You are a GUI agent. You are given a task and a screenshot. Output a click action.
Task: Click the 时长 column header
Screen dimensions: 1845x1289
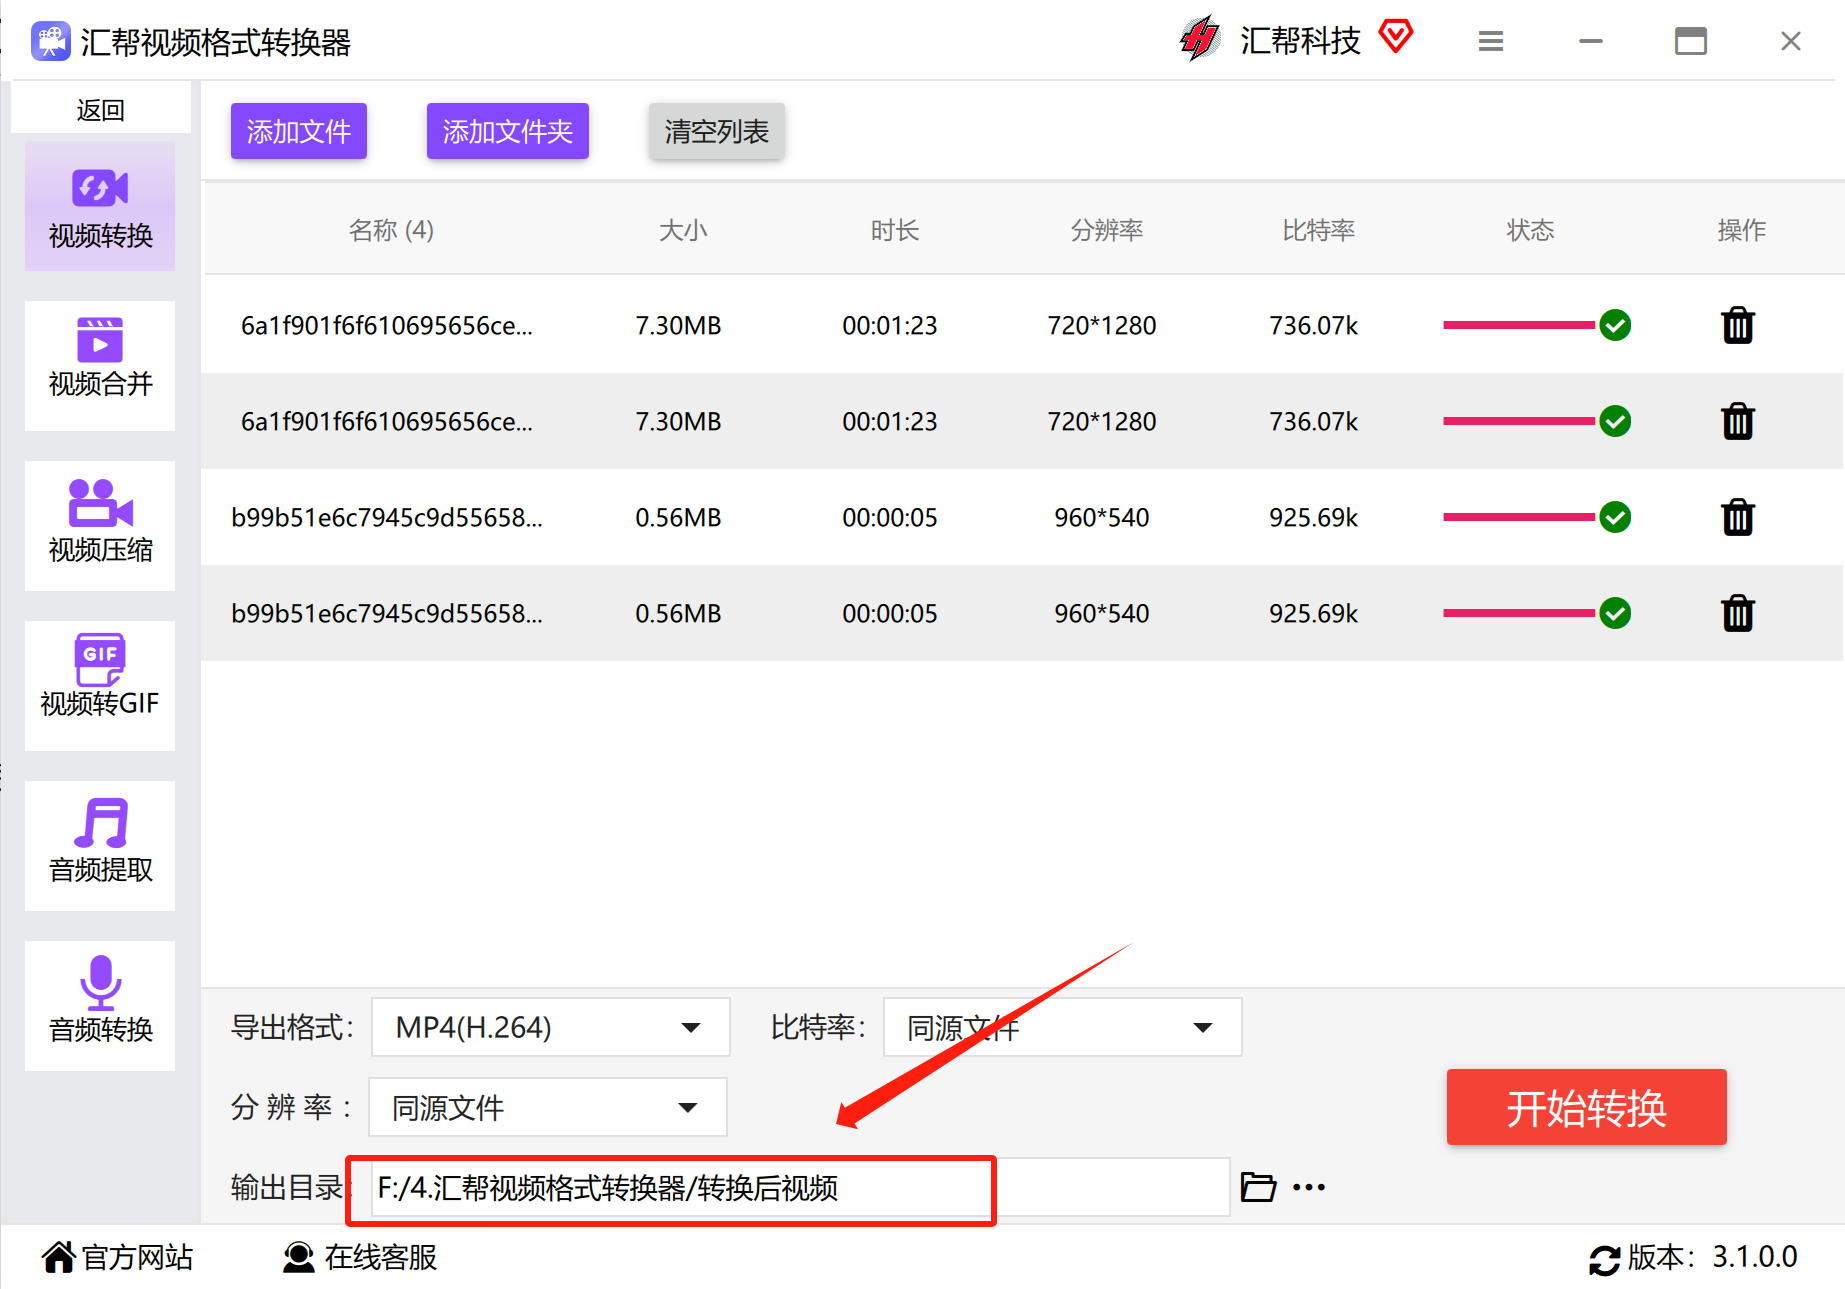(895, 230)
